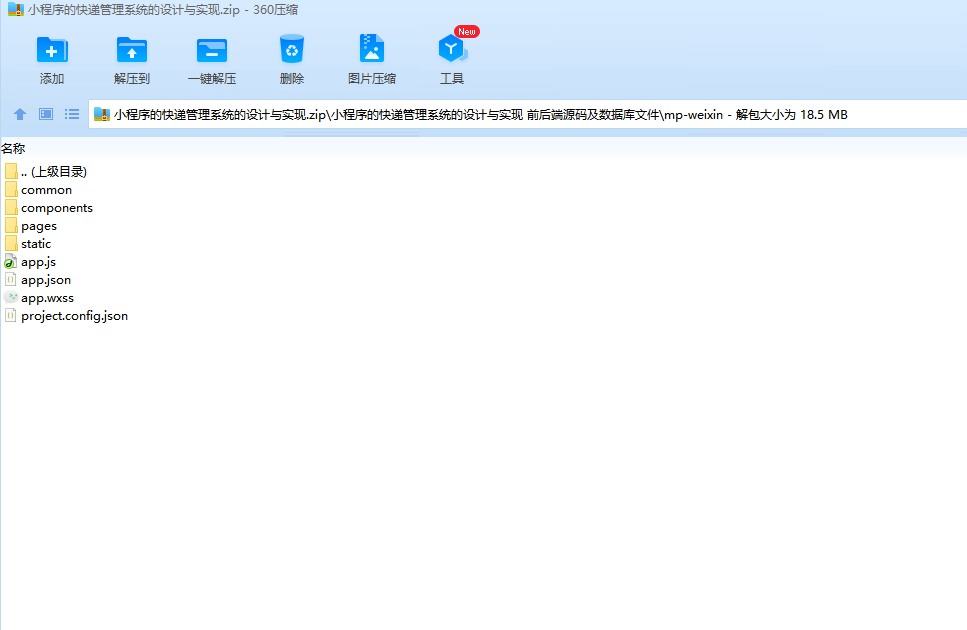Click the 一键解压 one-click extract icon
The height and width of the screenshot is (630, 967).
tap(212, 50)
